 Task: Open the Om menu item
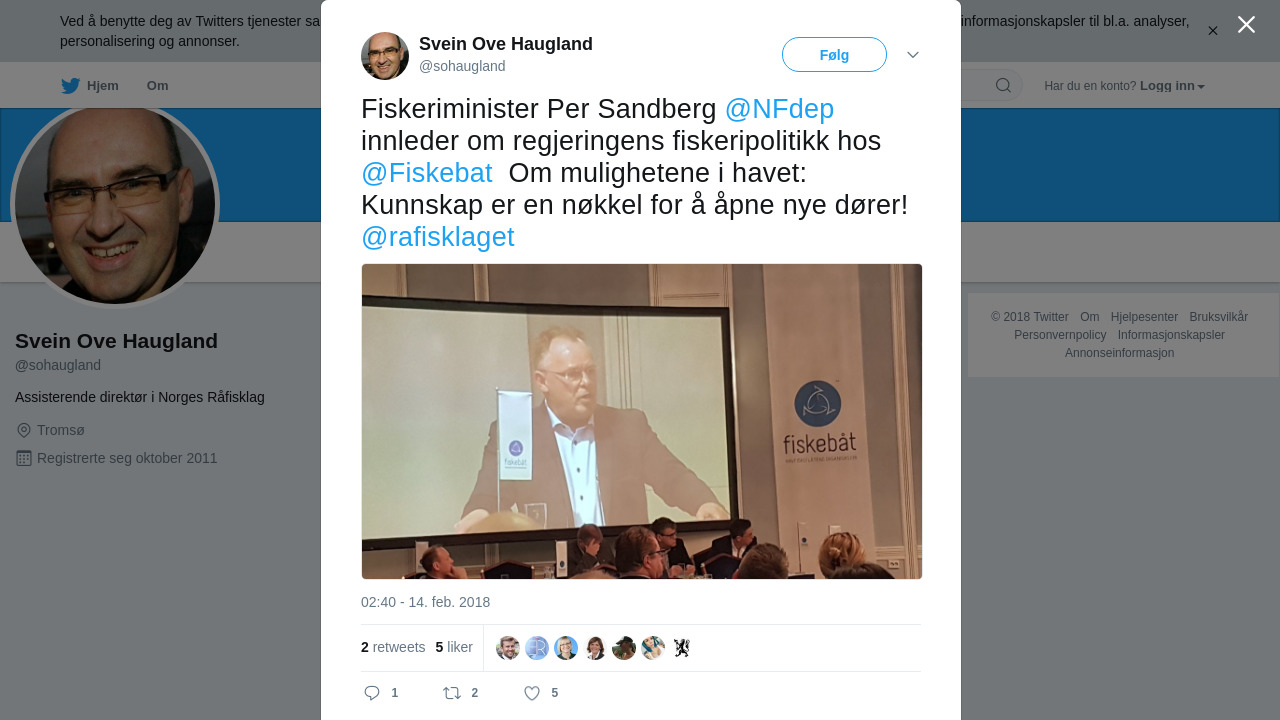coord(157,86)
